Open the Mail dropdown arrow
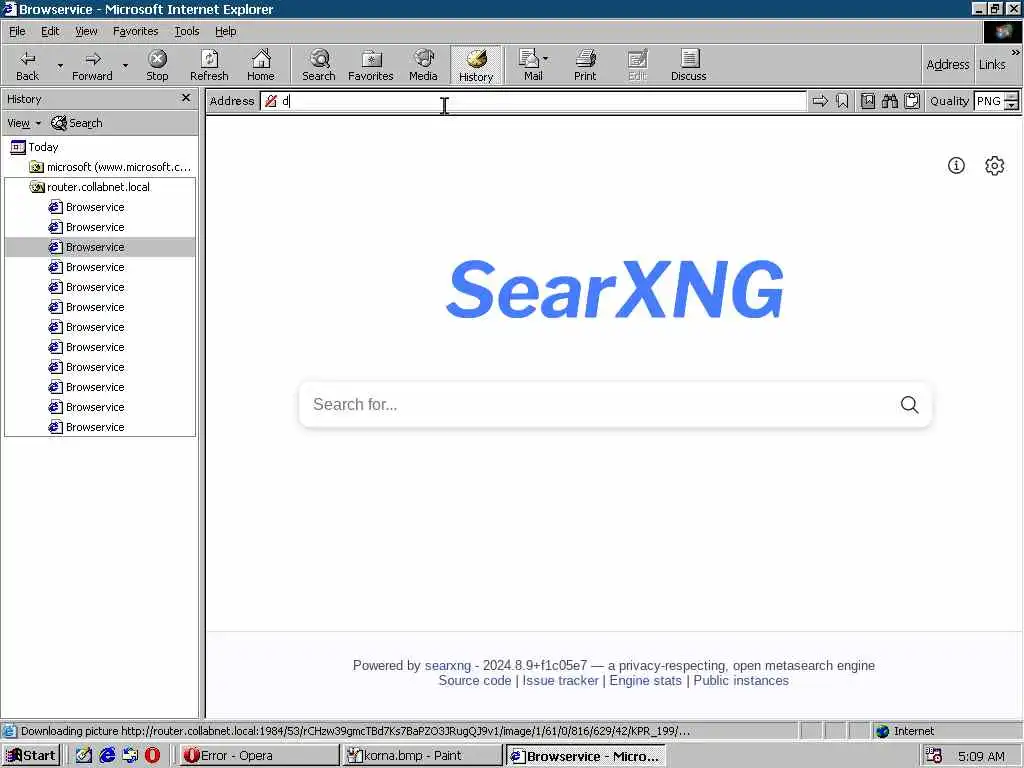 (x=545, y=59)
